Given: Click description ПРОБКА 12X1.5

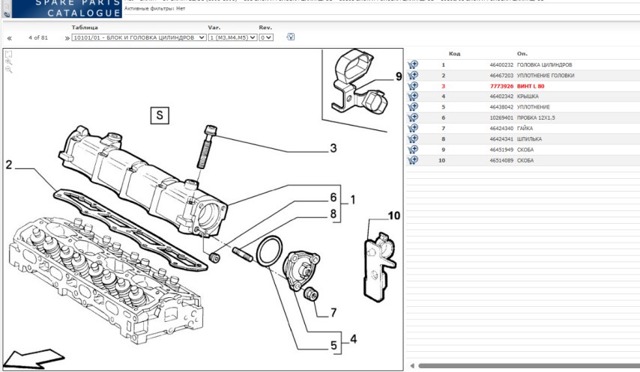Looking at the screenshot, I should coord(536,118).
